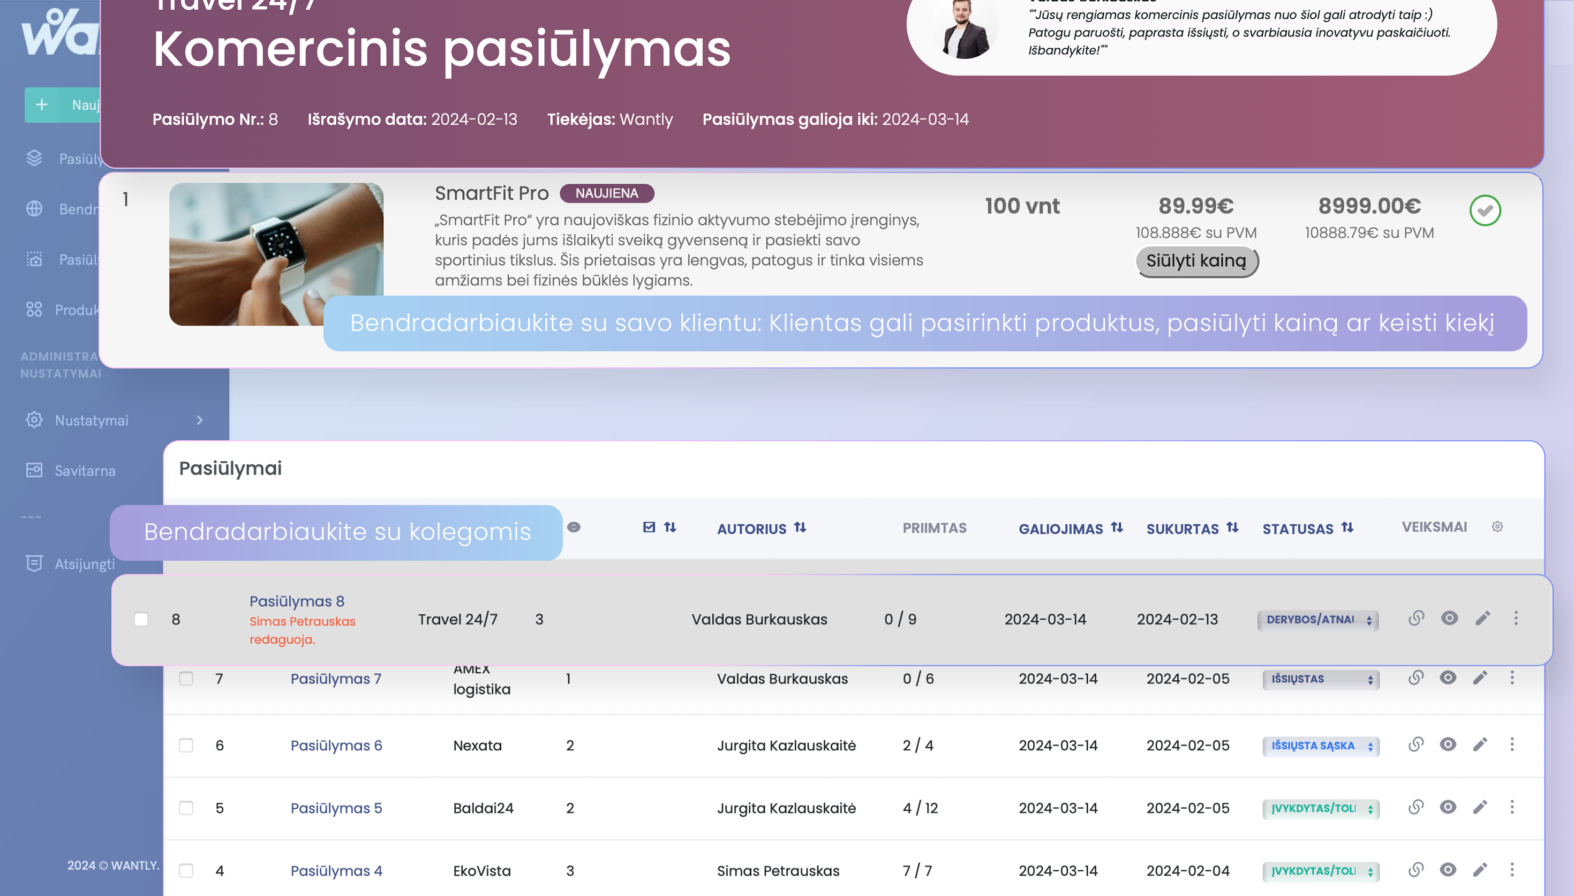Open the Pasiūlymas 7 link

click(336, 679)
